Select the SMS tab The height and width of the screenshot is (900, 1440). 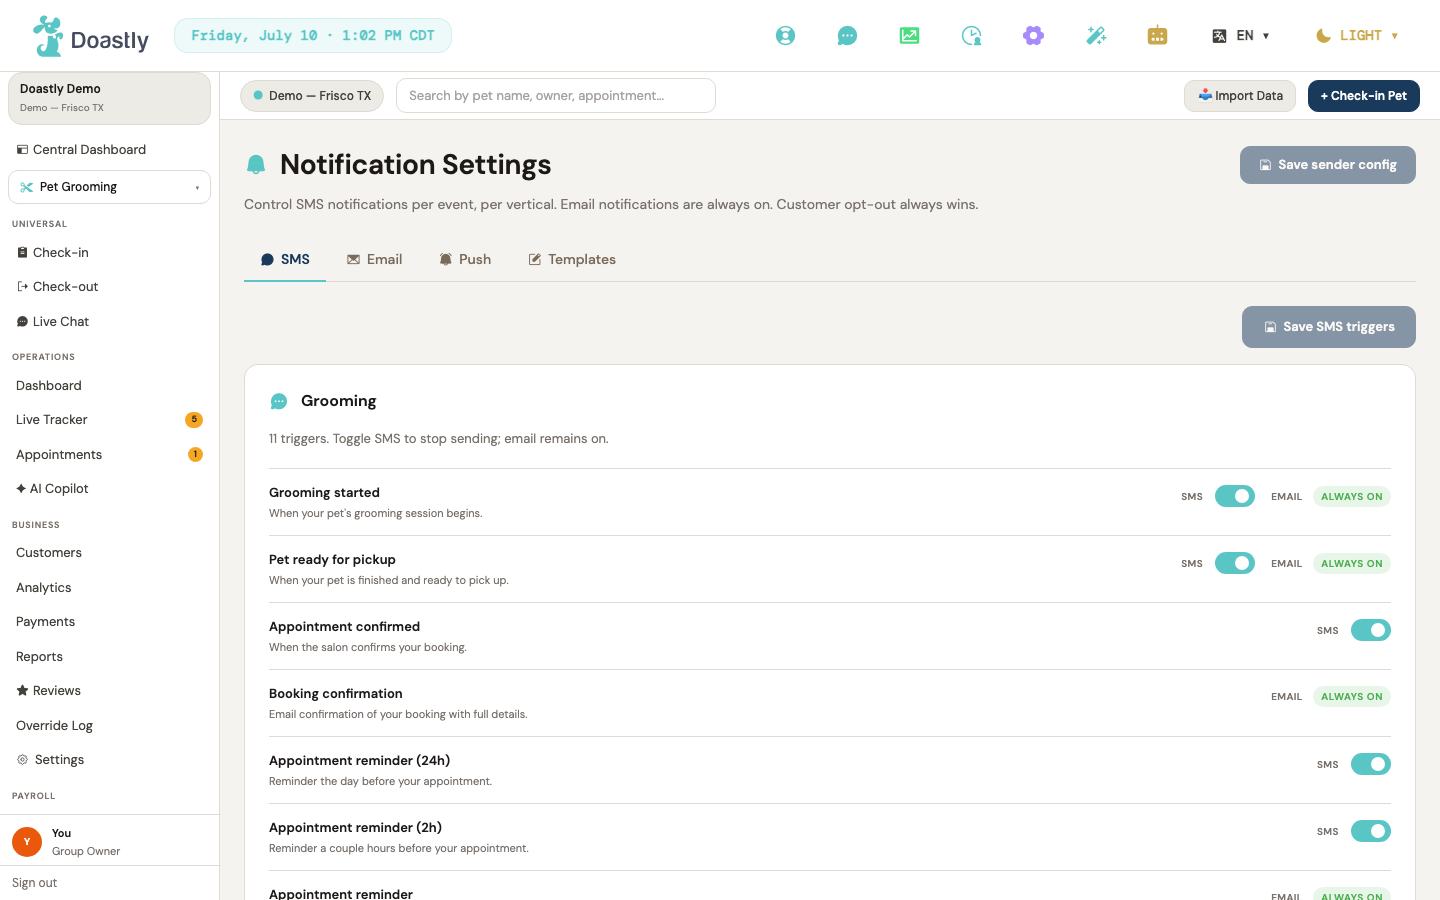(285, 260)
